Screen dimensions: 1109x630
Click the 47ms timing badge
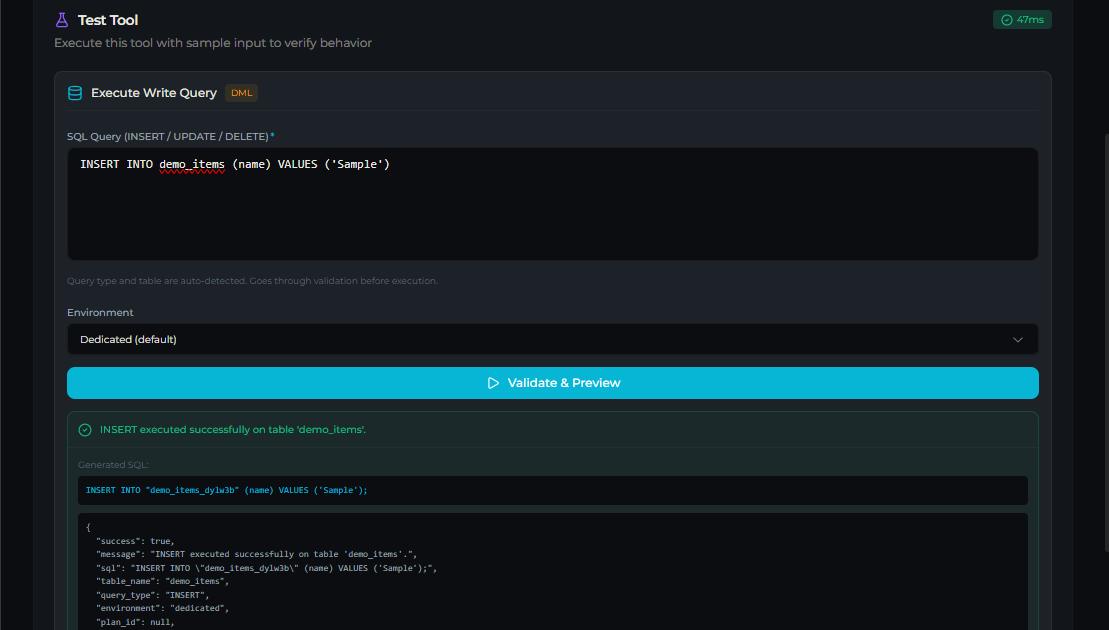1022,20
